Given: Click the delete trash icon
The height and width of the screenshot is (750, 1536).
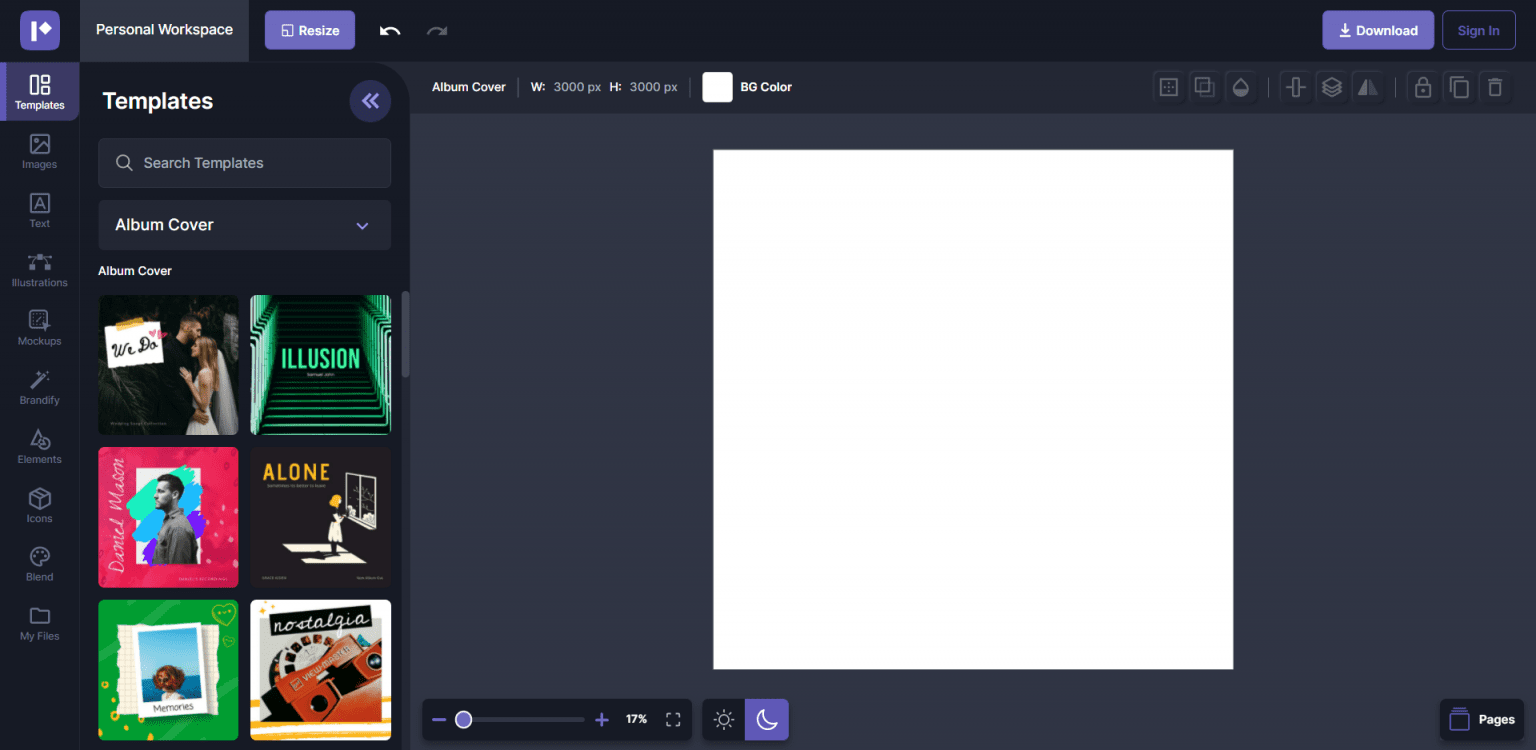Looking at the screenshot, I should click(x=1495, y=87).
